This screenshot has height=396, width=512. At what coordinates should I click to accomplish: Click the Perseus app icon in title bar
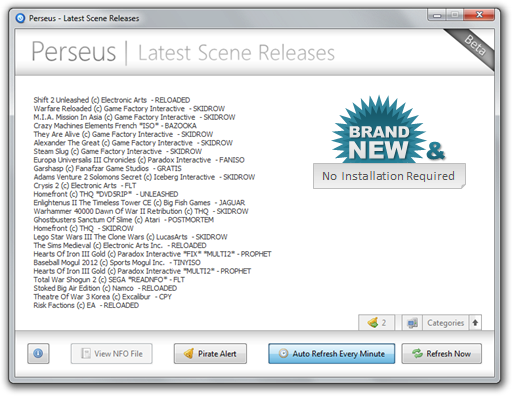[20, 18]
